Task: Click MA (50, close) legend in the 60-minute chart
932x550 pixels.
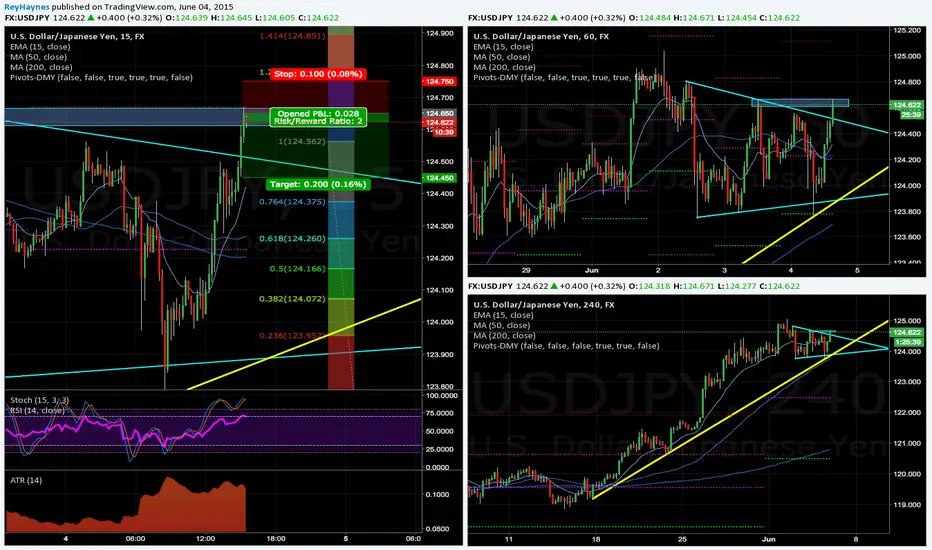Action: click(502, 57)
